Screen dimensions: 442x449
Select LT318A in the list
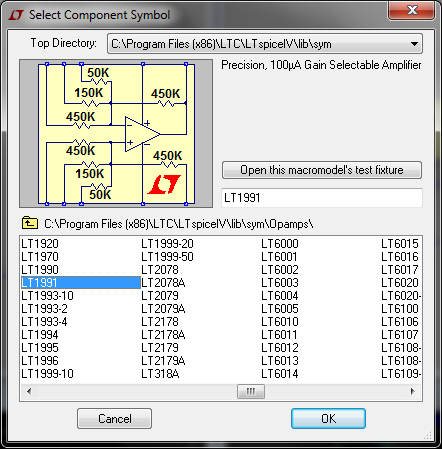click(160, 374)
